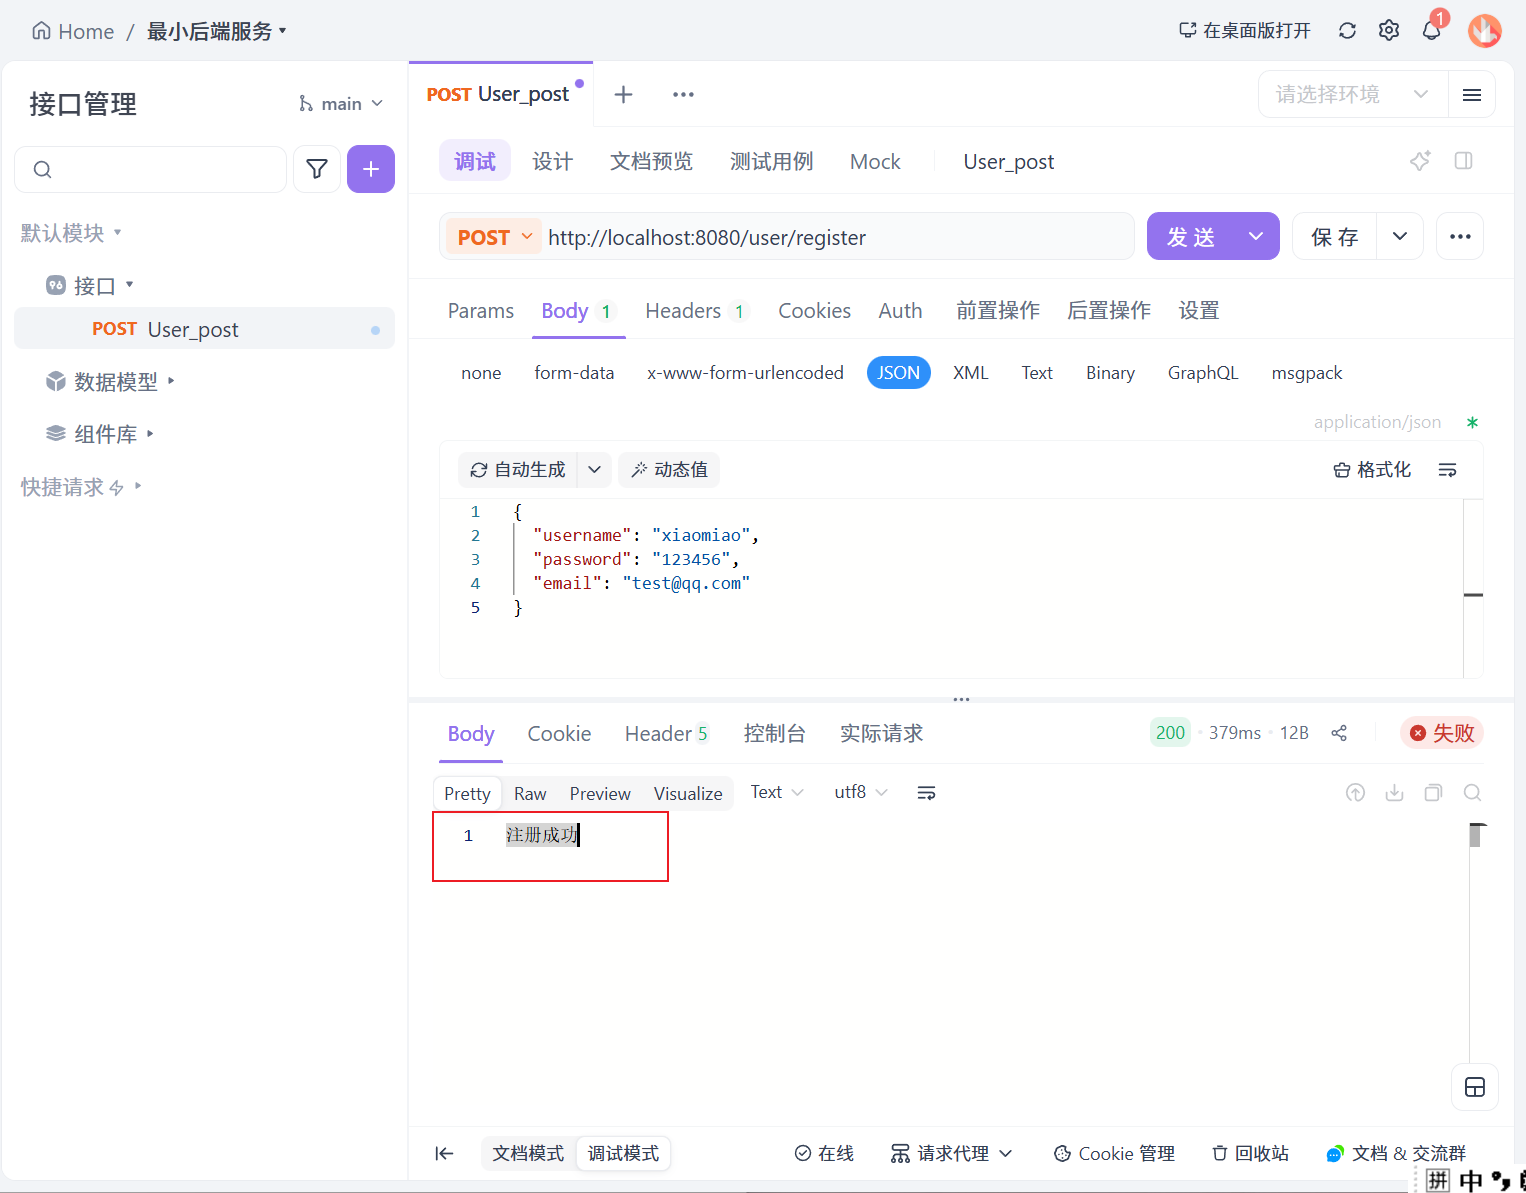Toggle line wrap in the JSON body editor

(1447, 469)
